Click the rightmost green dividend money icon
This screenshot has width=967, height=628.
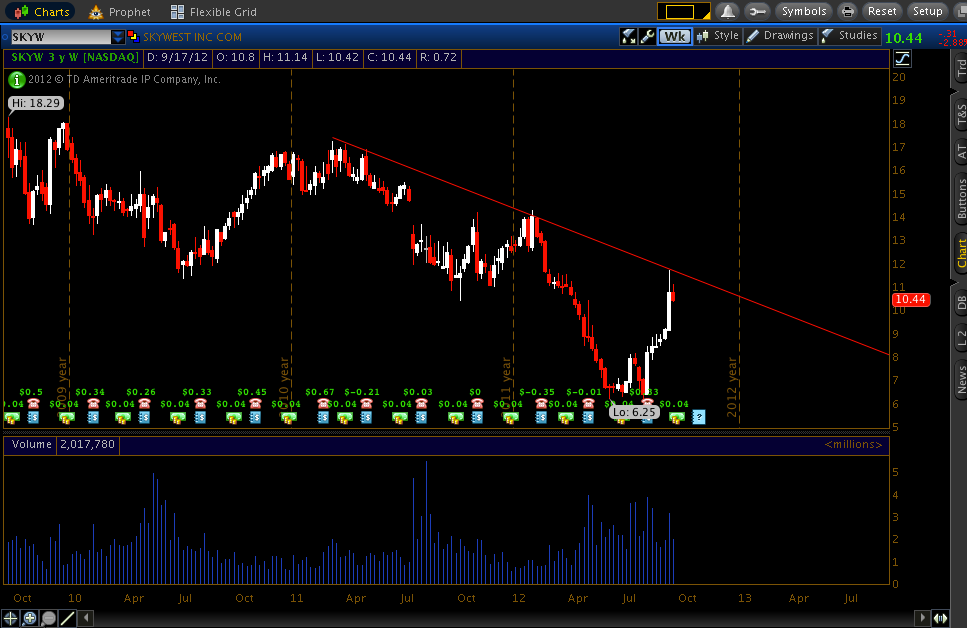tap(677, 418)
